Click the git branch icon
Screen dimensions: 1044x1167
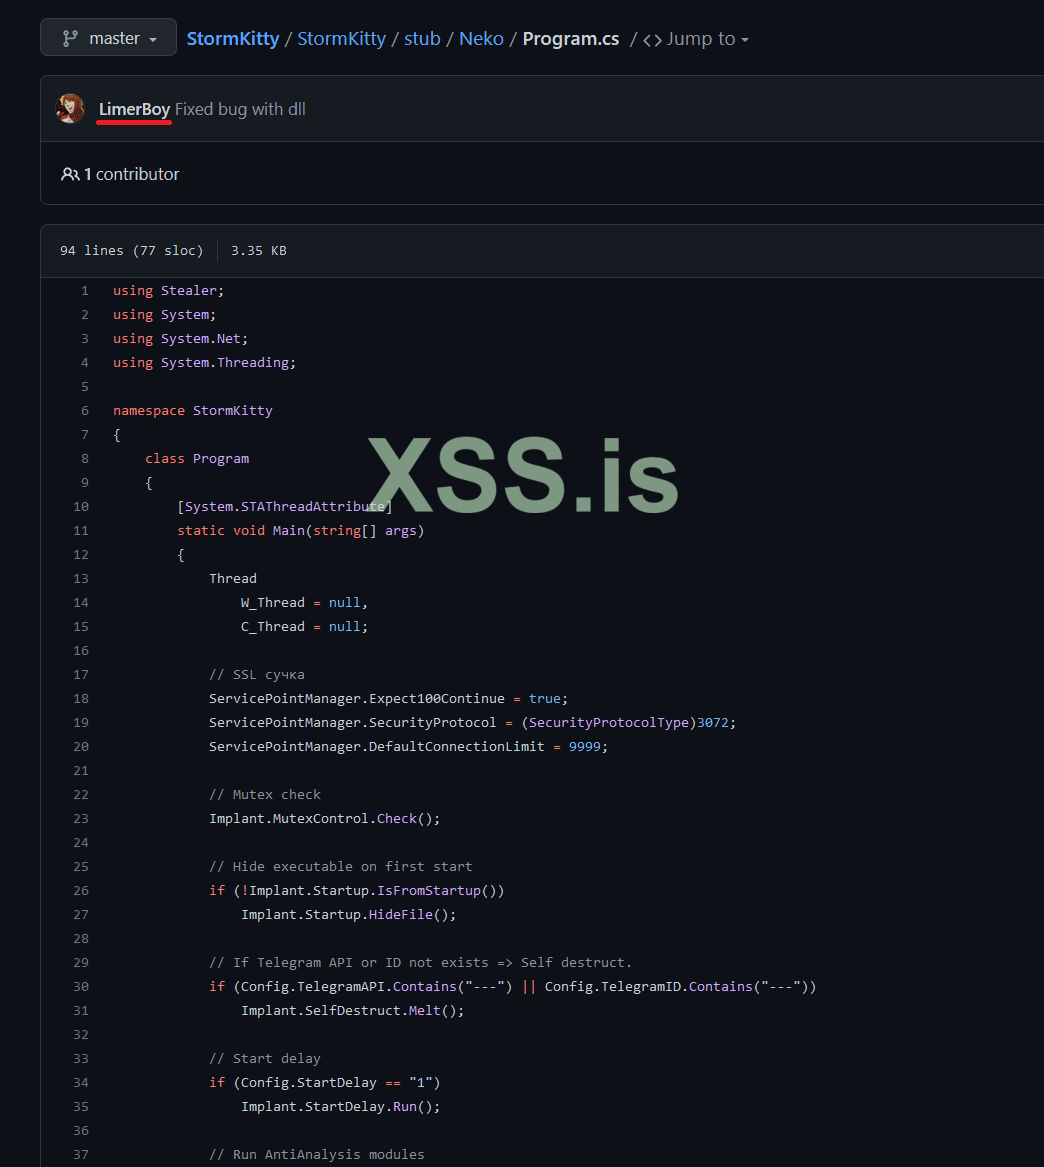[70, 39]
